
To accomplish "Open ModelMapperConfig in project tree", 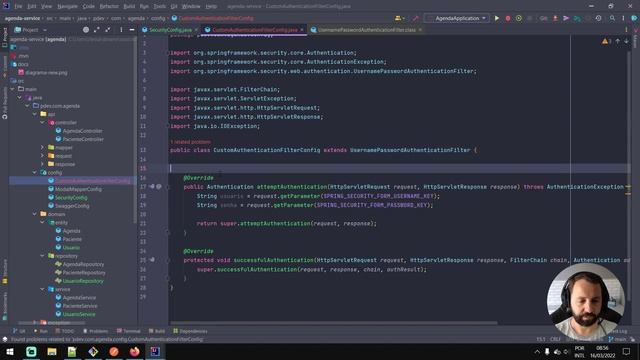I will (x=78, y=189).
